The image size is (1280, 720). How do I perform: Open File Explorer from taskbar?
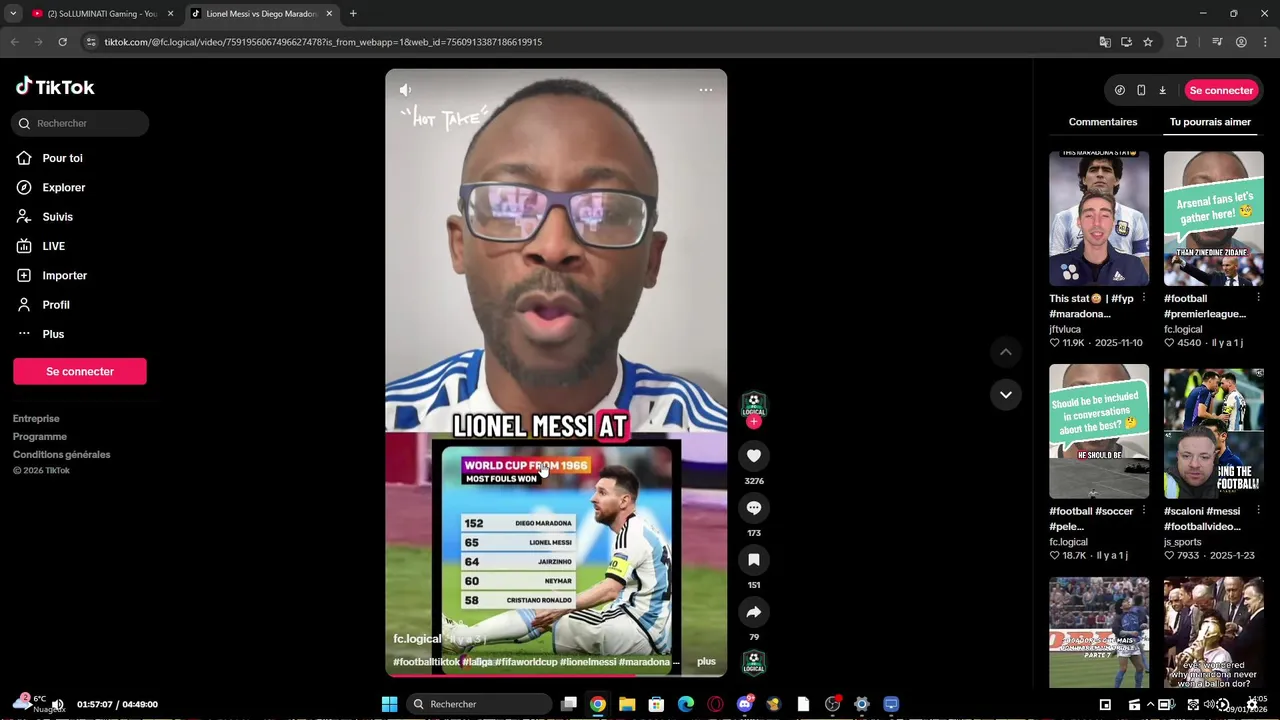(x=627, y=704)
